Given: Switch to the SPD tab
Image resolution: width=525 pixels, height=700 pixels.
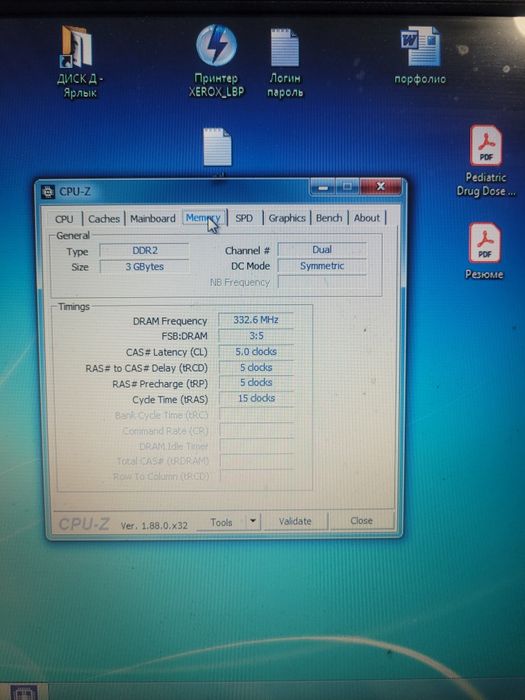Looking at the screenshot, I should pyautogui.click(x=244, y=218).
